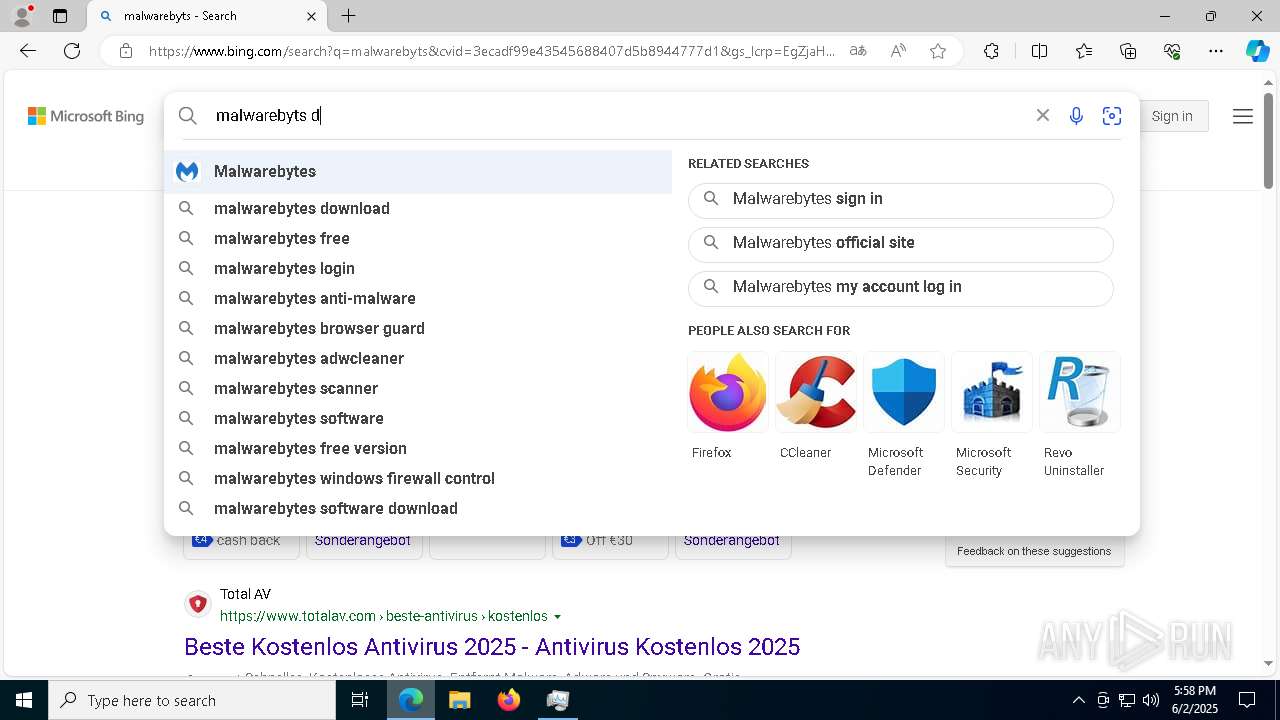
Task: Click in the Bing search text field
Action: coord(620,115)
